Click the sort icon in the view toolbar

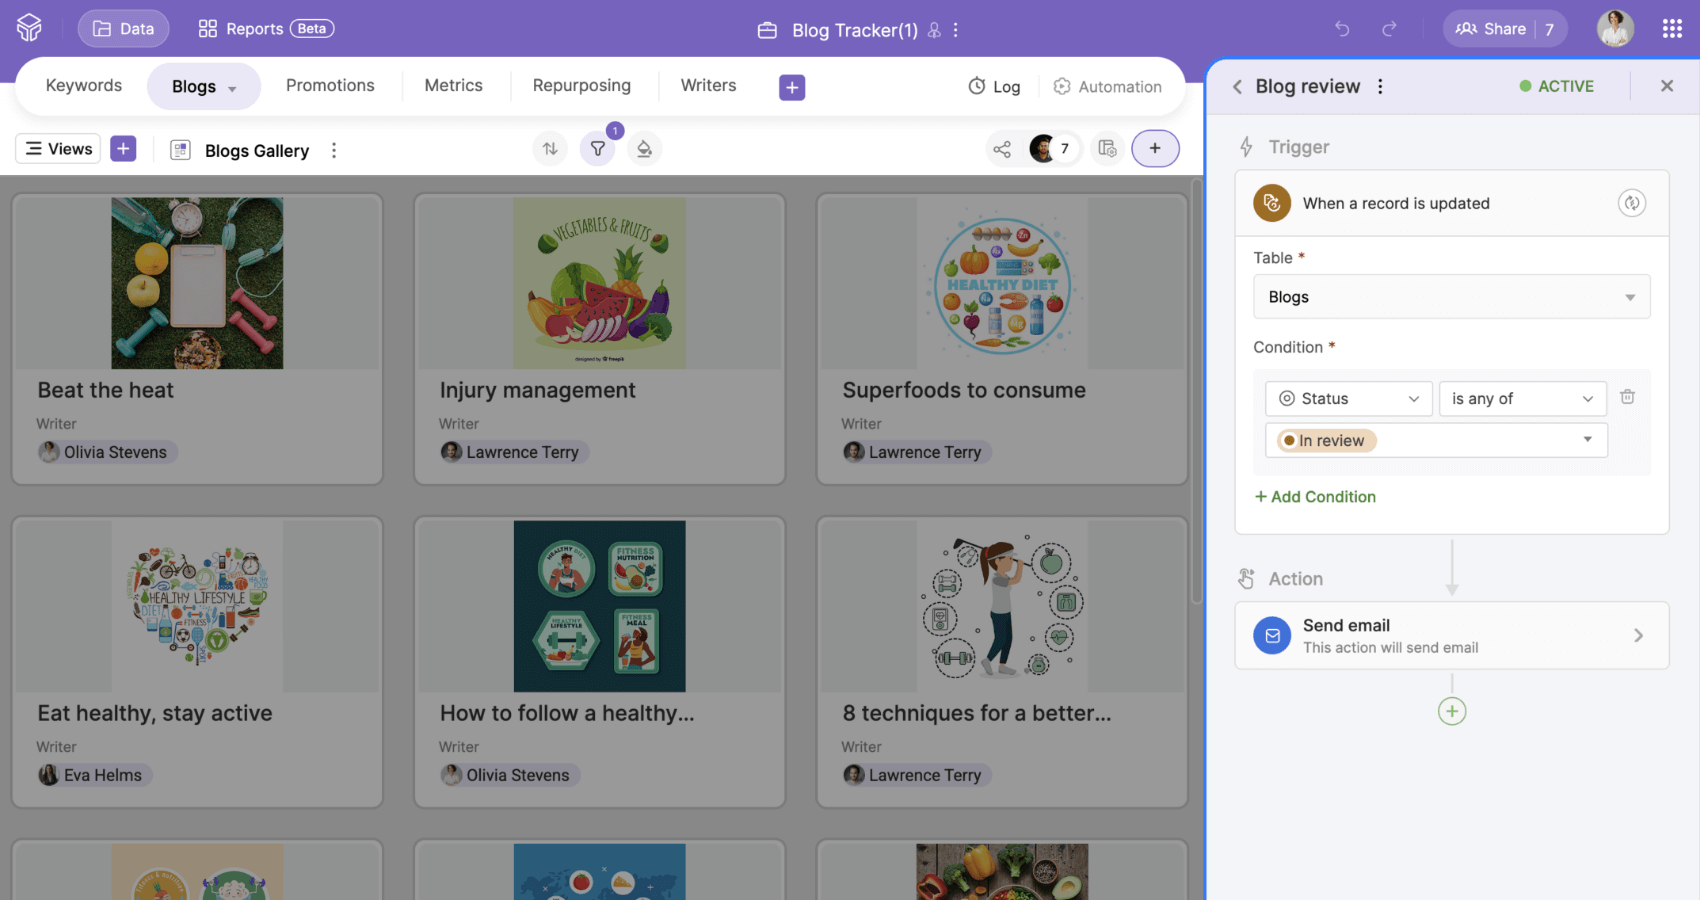[550, 149]
